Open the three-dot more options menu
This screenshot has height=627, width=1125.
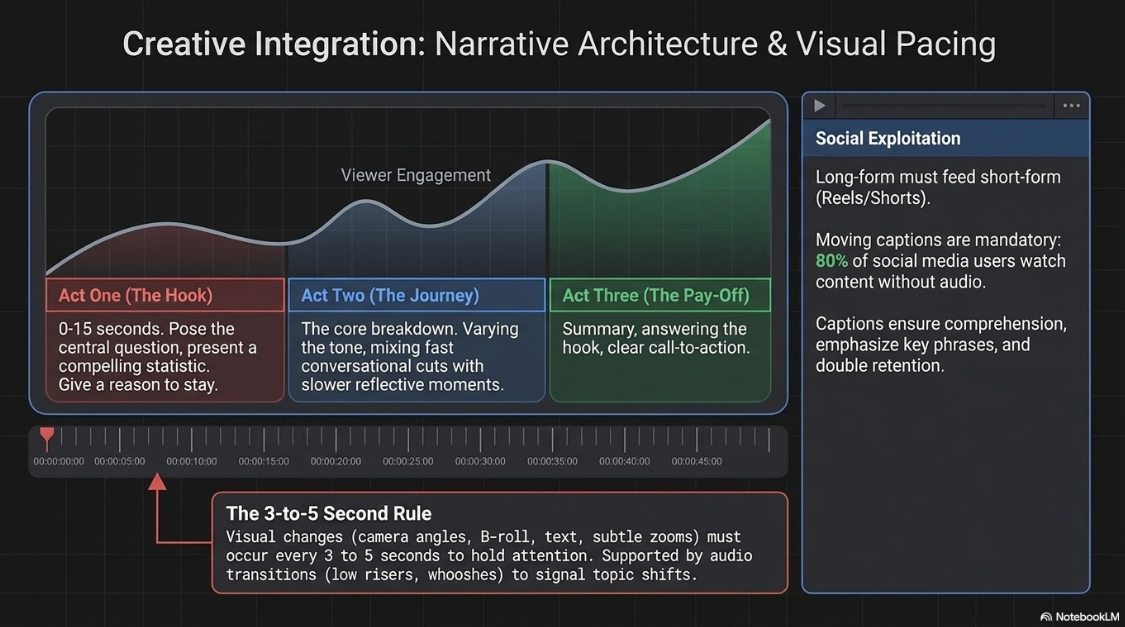point(1071,105)
